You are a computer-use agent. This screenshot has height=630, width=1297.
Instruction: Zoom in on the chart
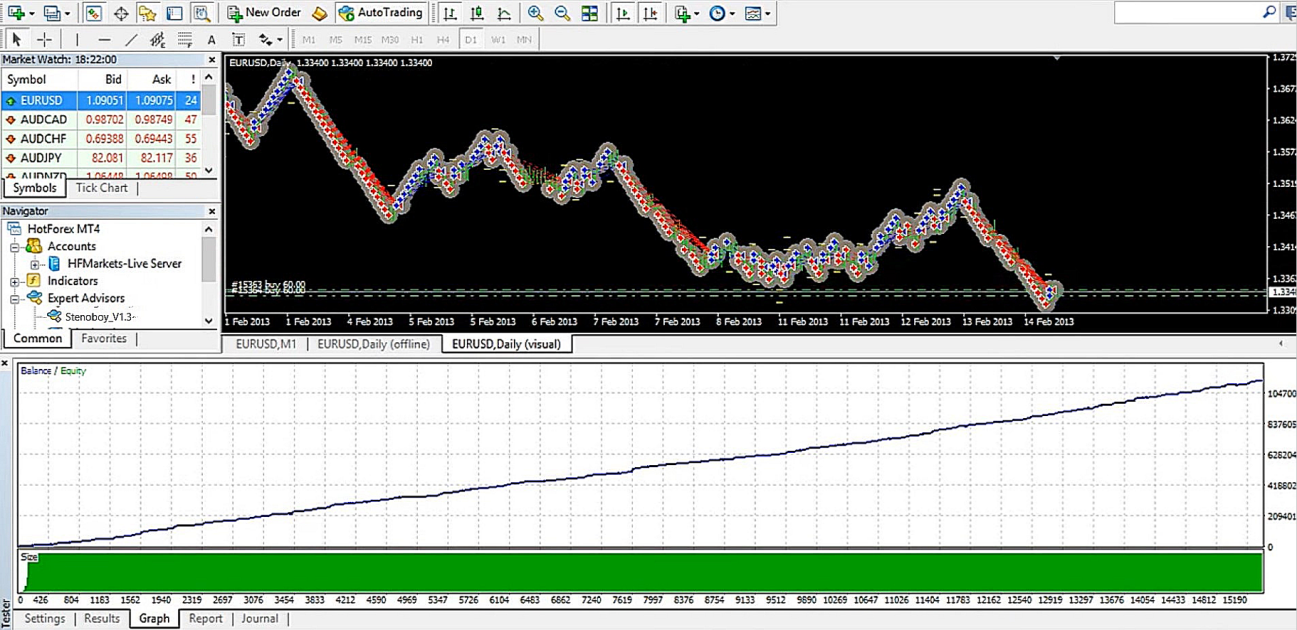pyautogui.click(x=536, y=13)
